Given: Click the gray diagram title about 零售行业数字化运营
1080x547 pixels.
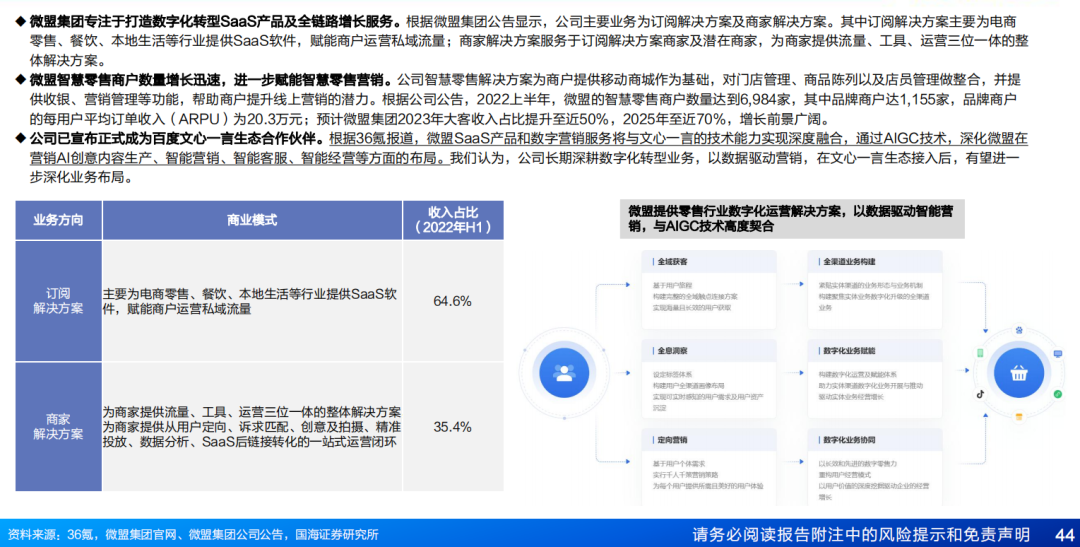Looking at the screenshot, I should click(792, 219).
